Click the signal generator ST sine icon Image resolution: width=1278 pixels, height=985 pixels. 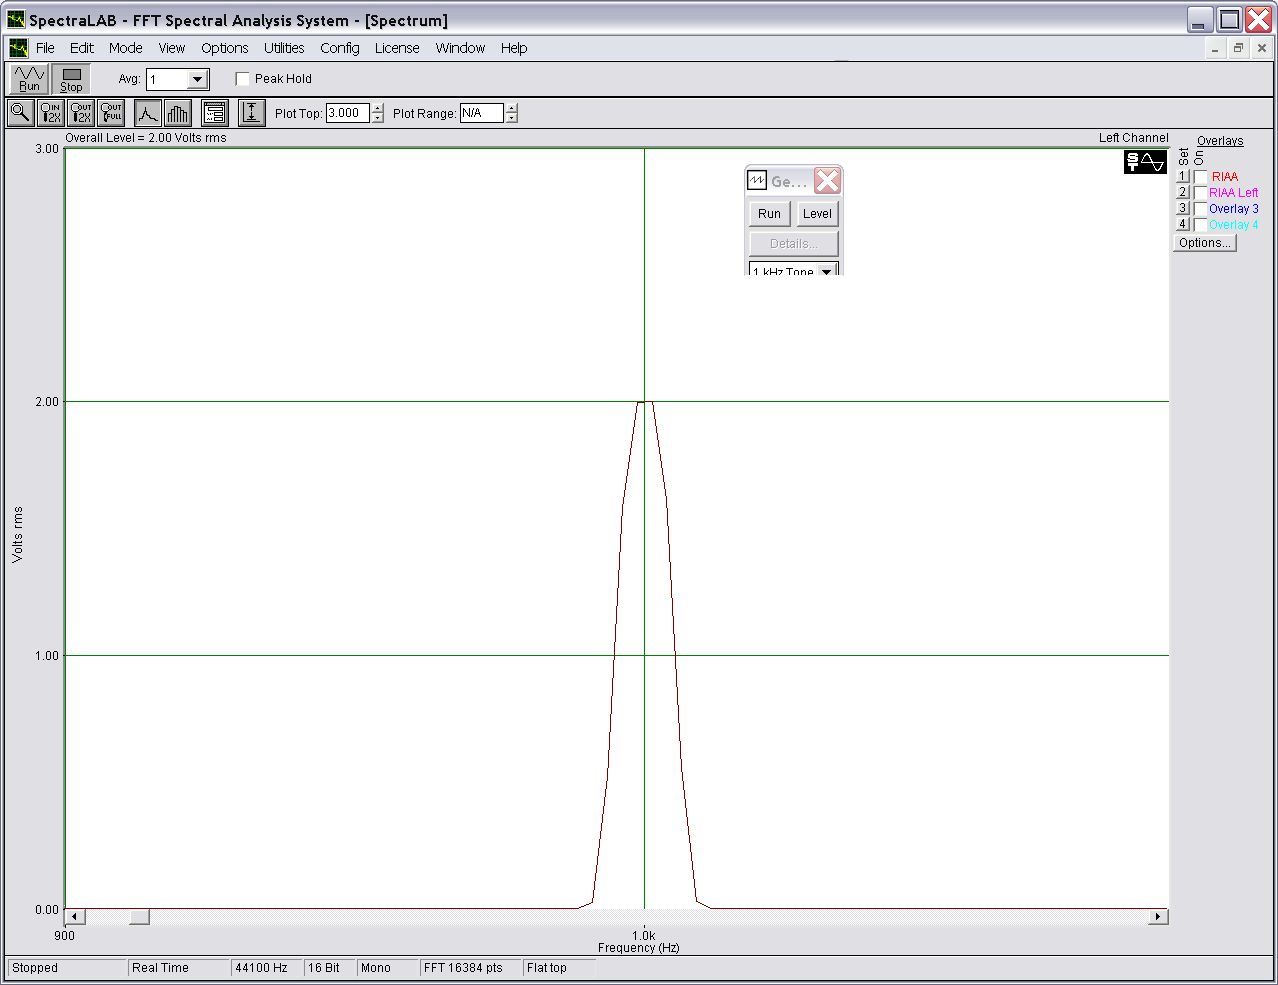tap(1145, 162)
